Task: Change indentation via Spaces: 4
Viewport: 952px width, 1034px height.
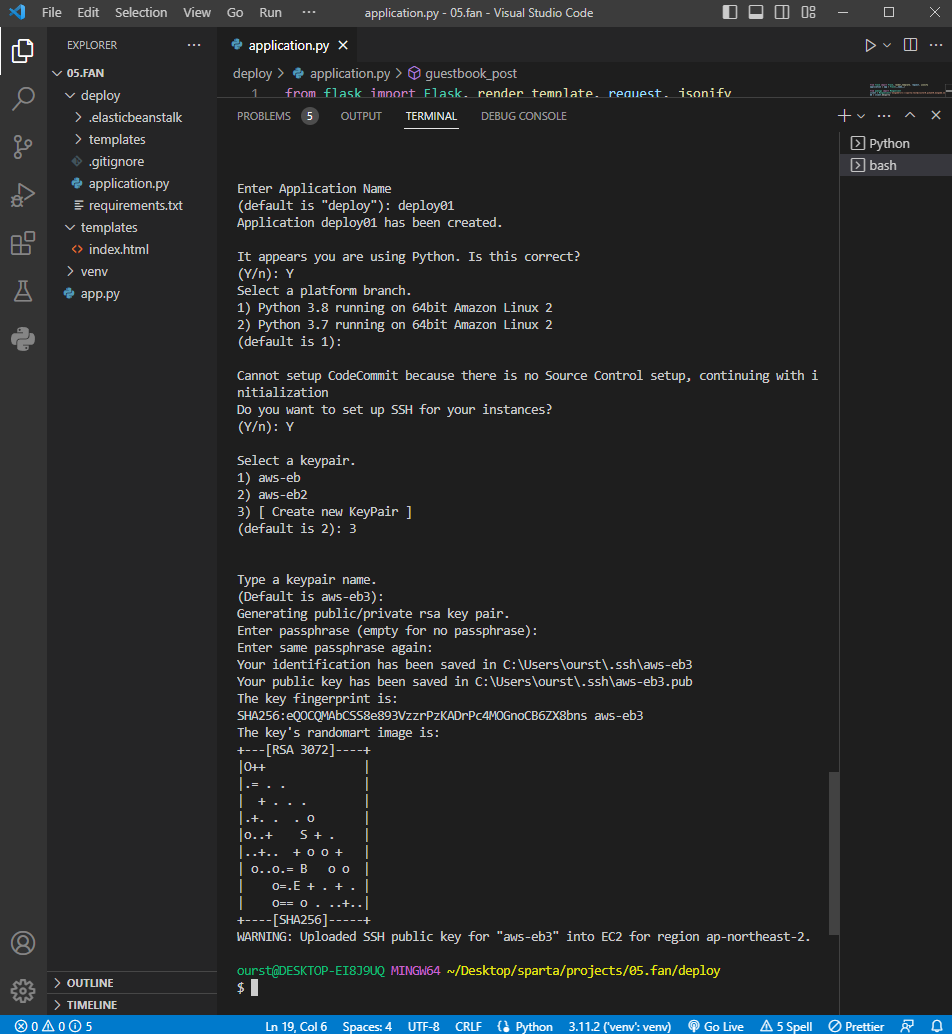Action: click(367, 1026)
